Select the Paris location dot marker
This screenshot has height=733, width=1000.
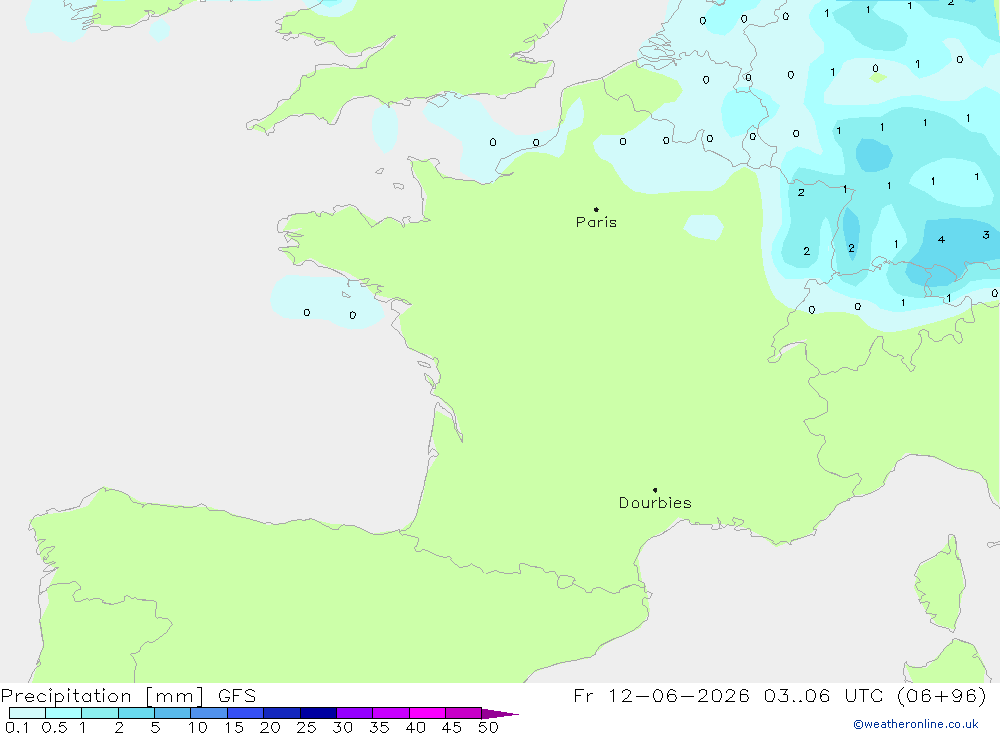point(596,209)
